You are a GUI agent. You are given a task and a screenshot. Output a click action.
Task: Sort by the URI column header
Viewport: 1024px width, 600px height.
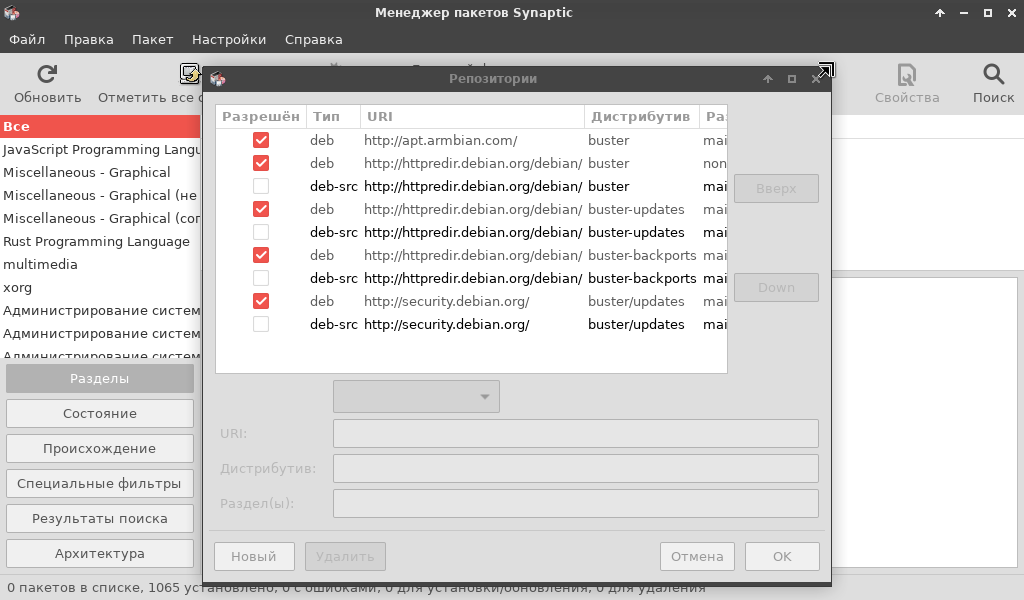(472, 117)
